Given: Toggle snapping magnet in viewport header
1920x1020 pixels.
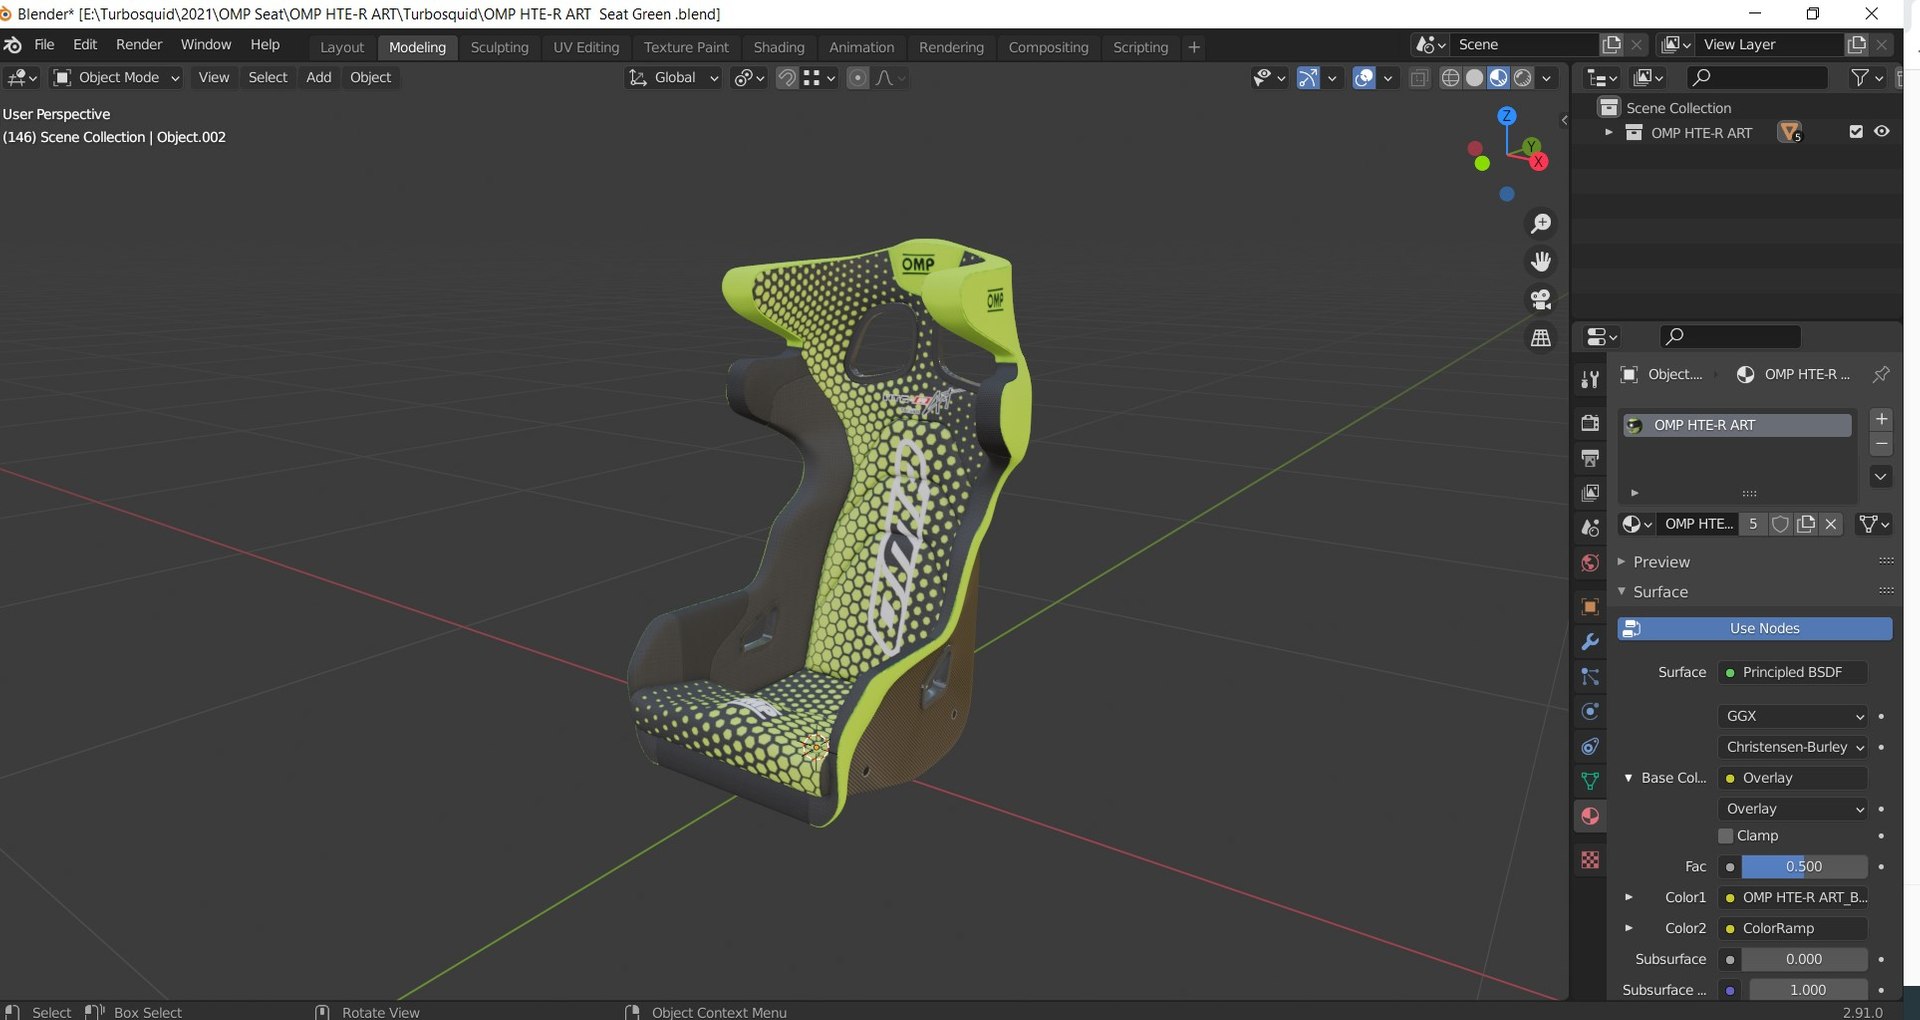Looking at the screenshot, I should (x=787, y=78).
